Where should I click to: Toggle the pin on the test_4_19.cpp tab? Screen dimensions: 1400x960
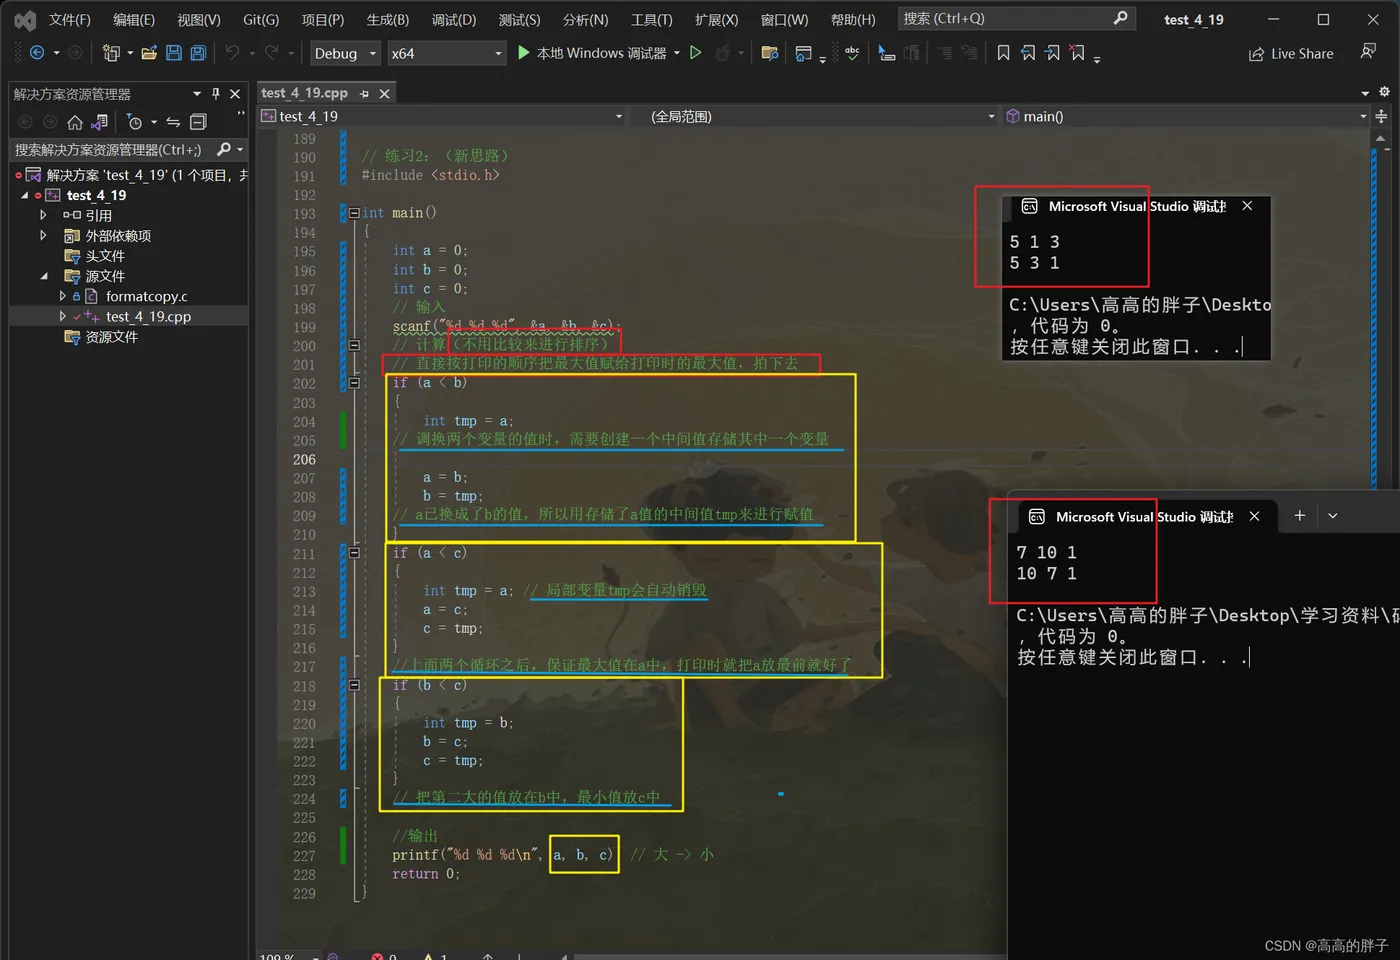(364, 93)
